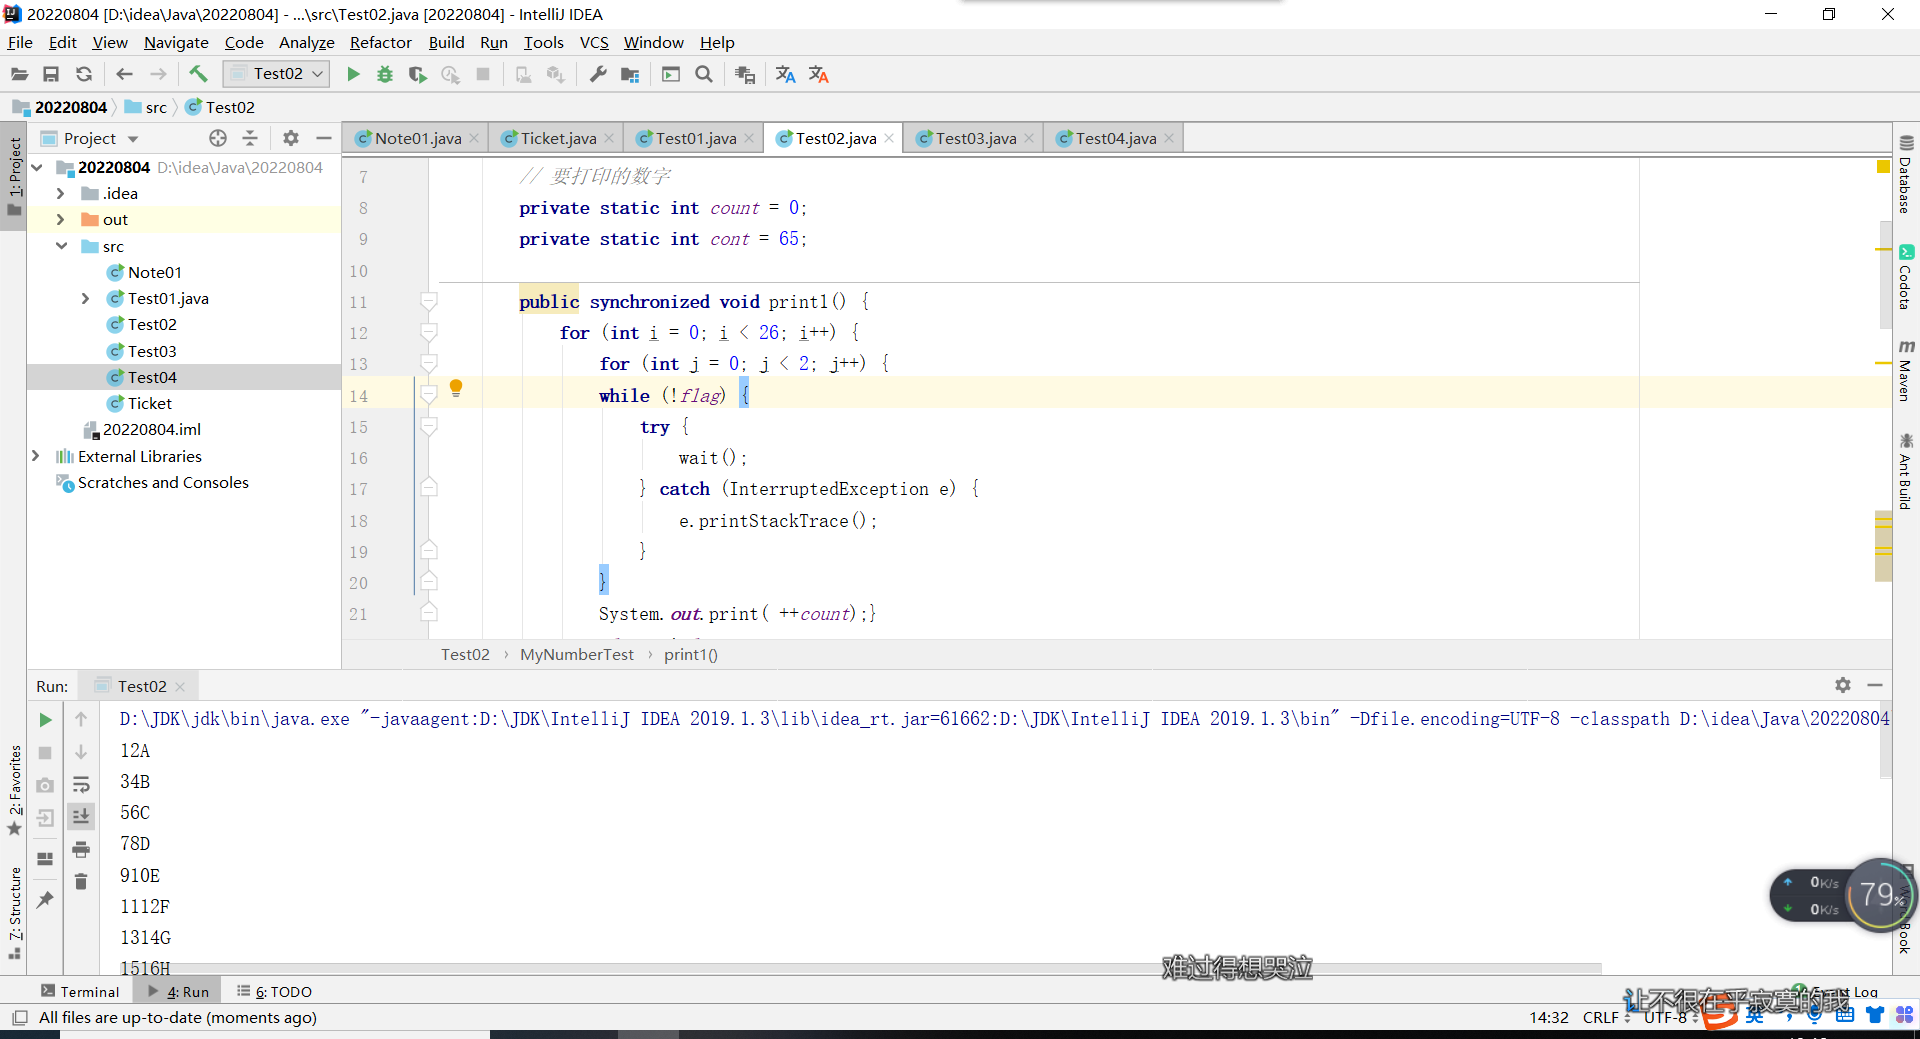The height and width of the screenshot is (1039, 1920).
Task: Click the blue translate icon in the toolbar
Action: [786, 74]
